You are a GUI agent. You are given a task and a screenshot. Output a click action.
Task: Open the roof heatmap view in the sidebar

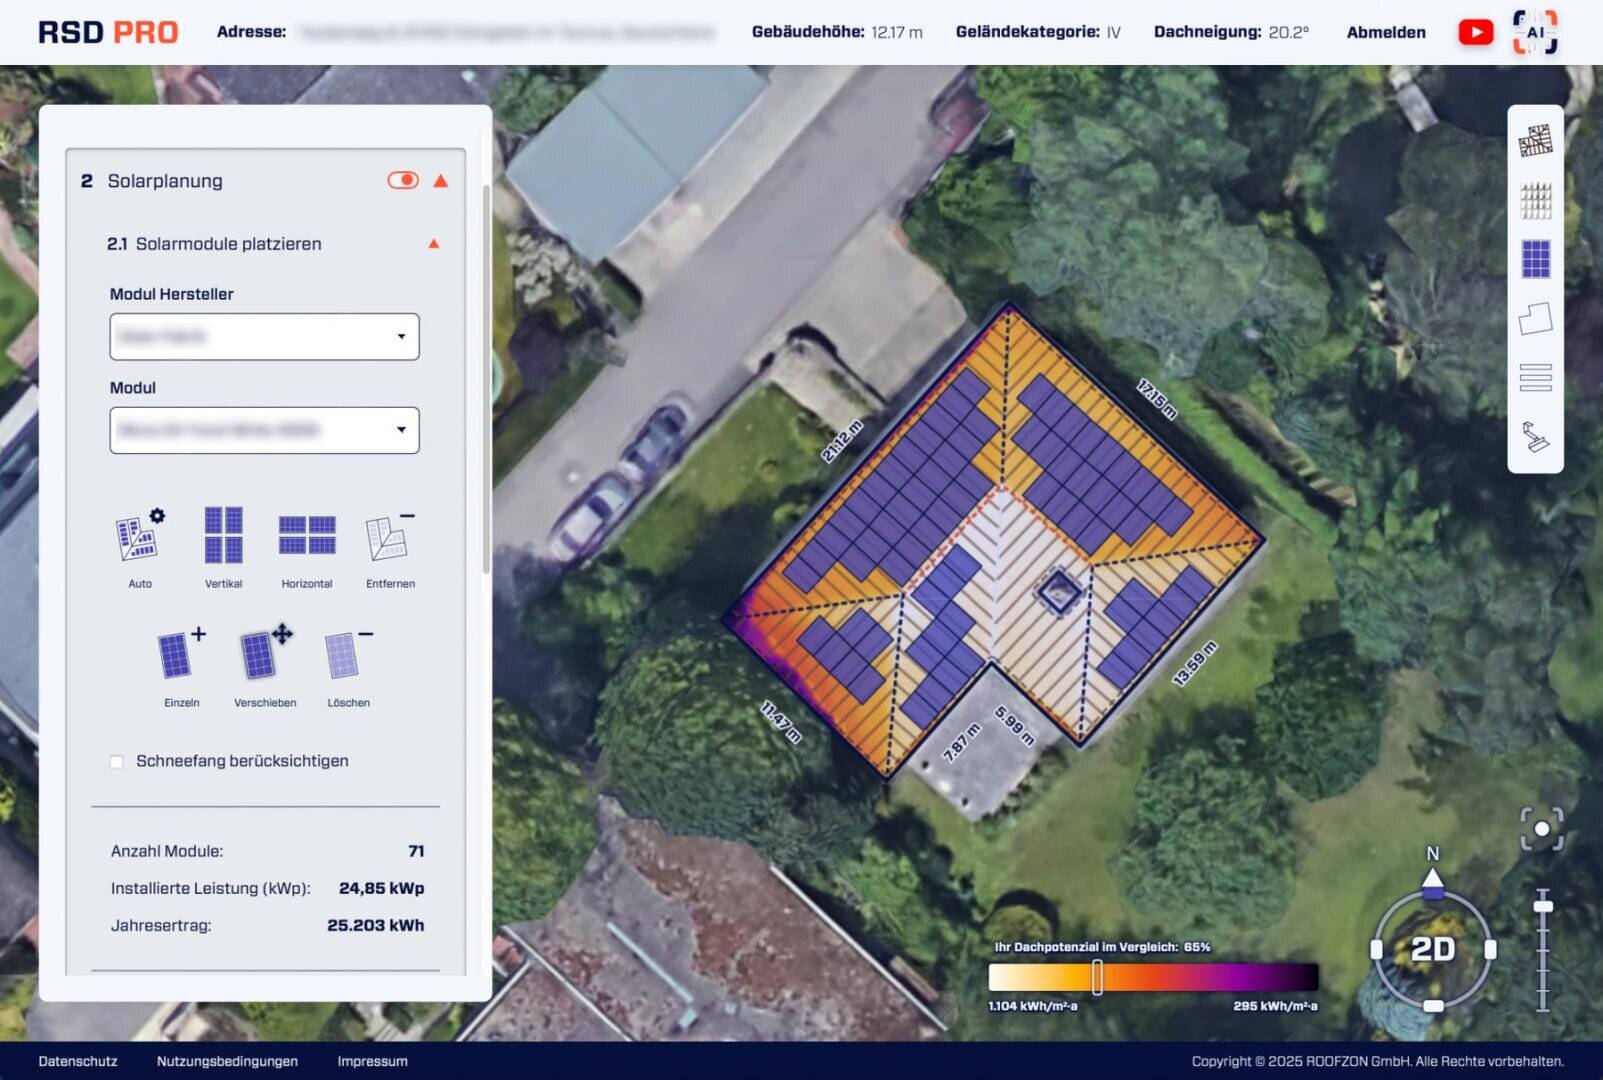coord(1537,140)
